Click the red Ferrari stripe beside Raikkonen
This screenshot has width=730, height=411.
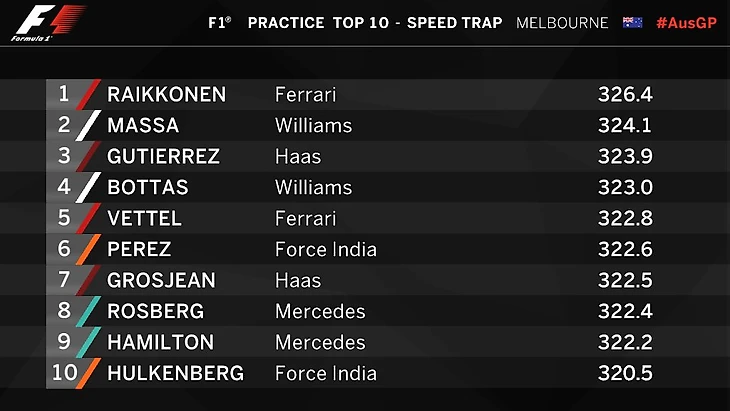click(89, 95)
